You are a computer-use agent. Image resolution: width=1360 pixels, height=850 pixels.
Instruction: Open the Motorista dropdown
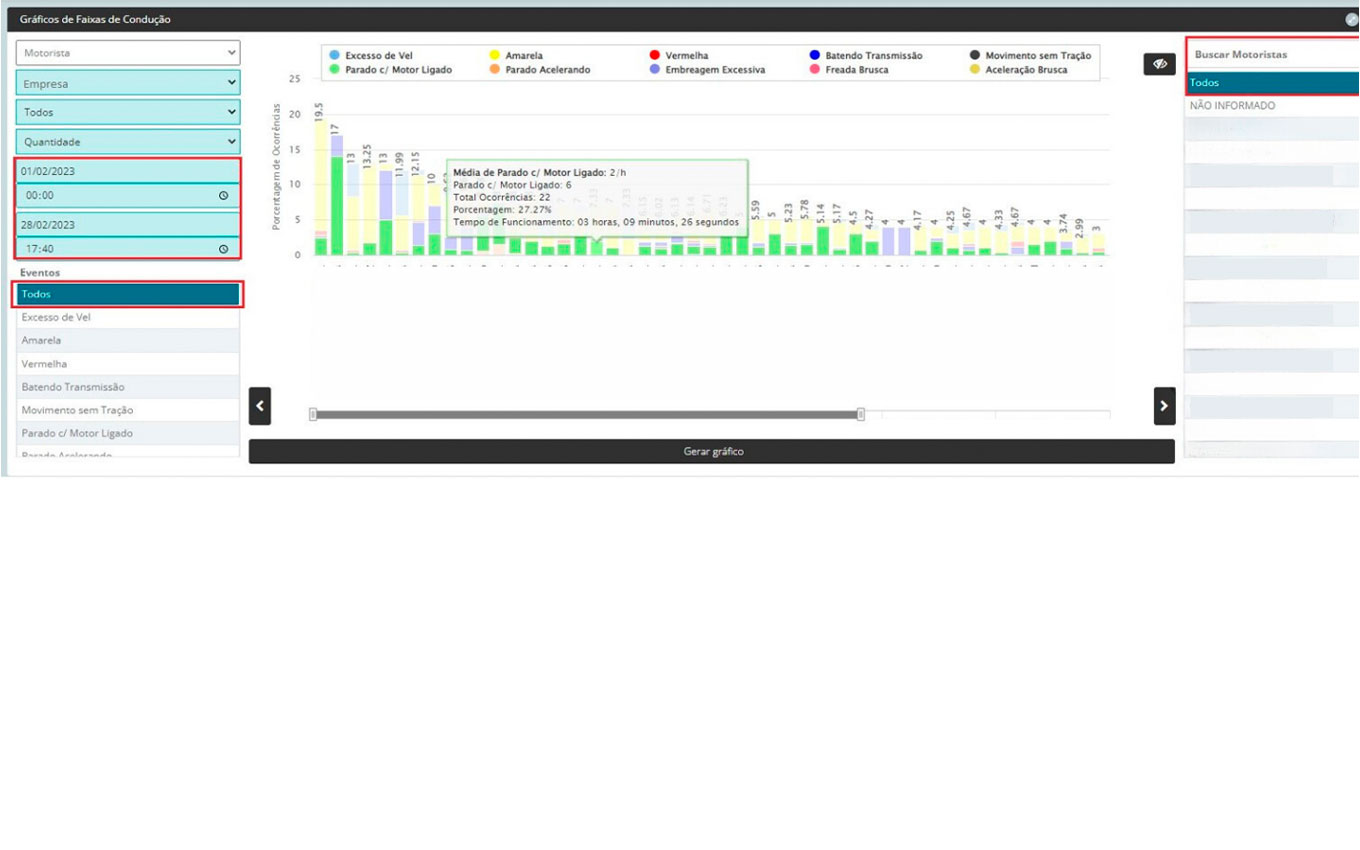[128, 53]
